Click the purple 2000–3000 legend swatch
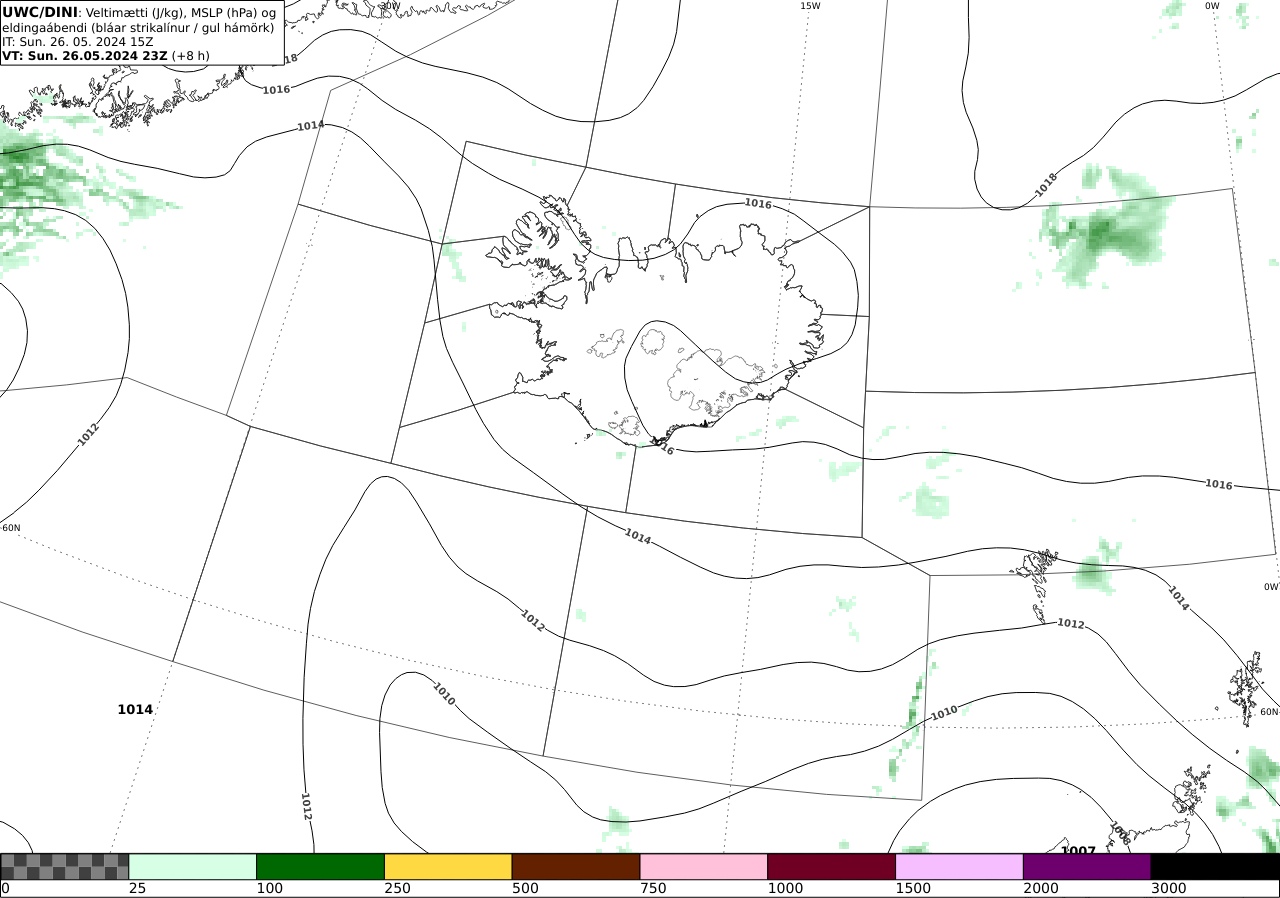 [x=1087, y=866]
